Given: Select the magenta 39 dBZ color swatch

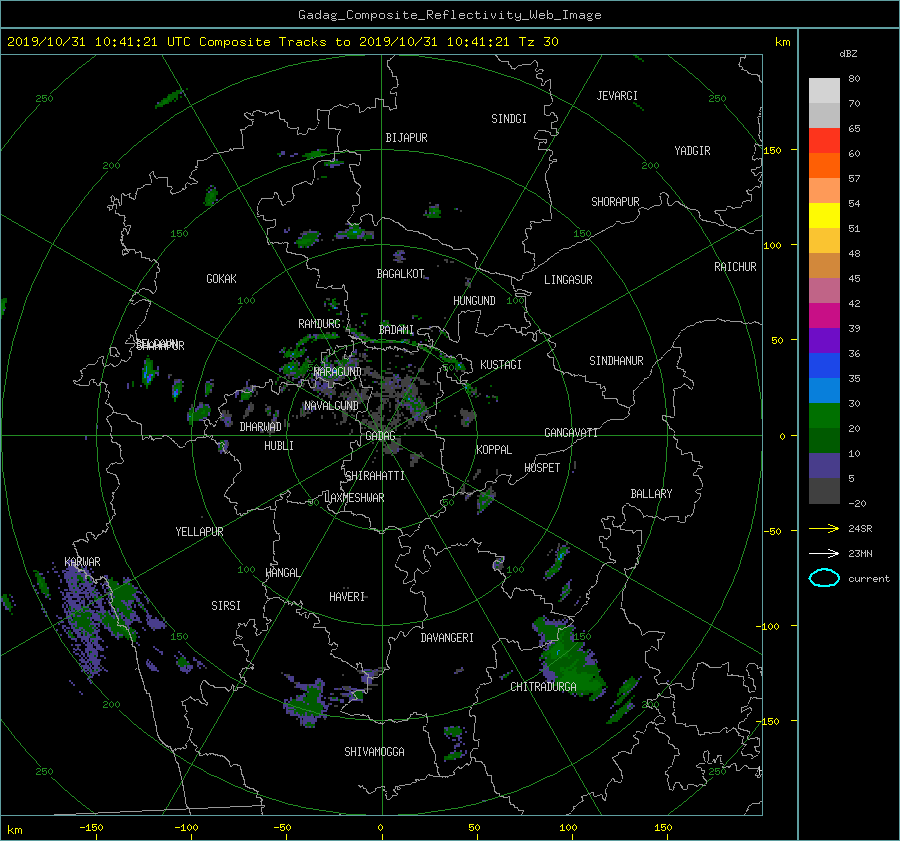Looking at the screenshot, I should pyautogui.click(x=824, y=316).
